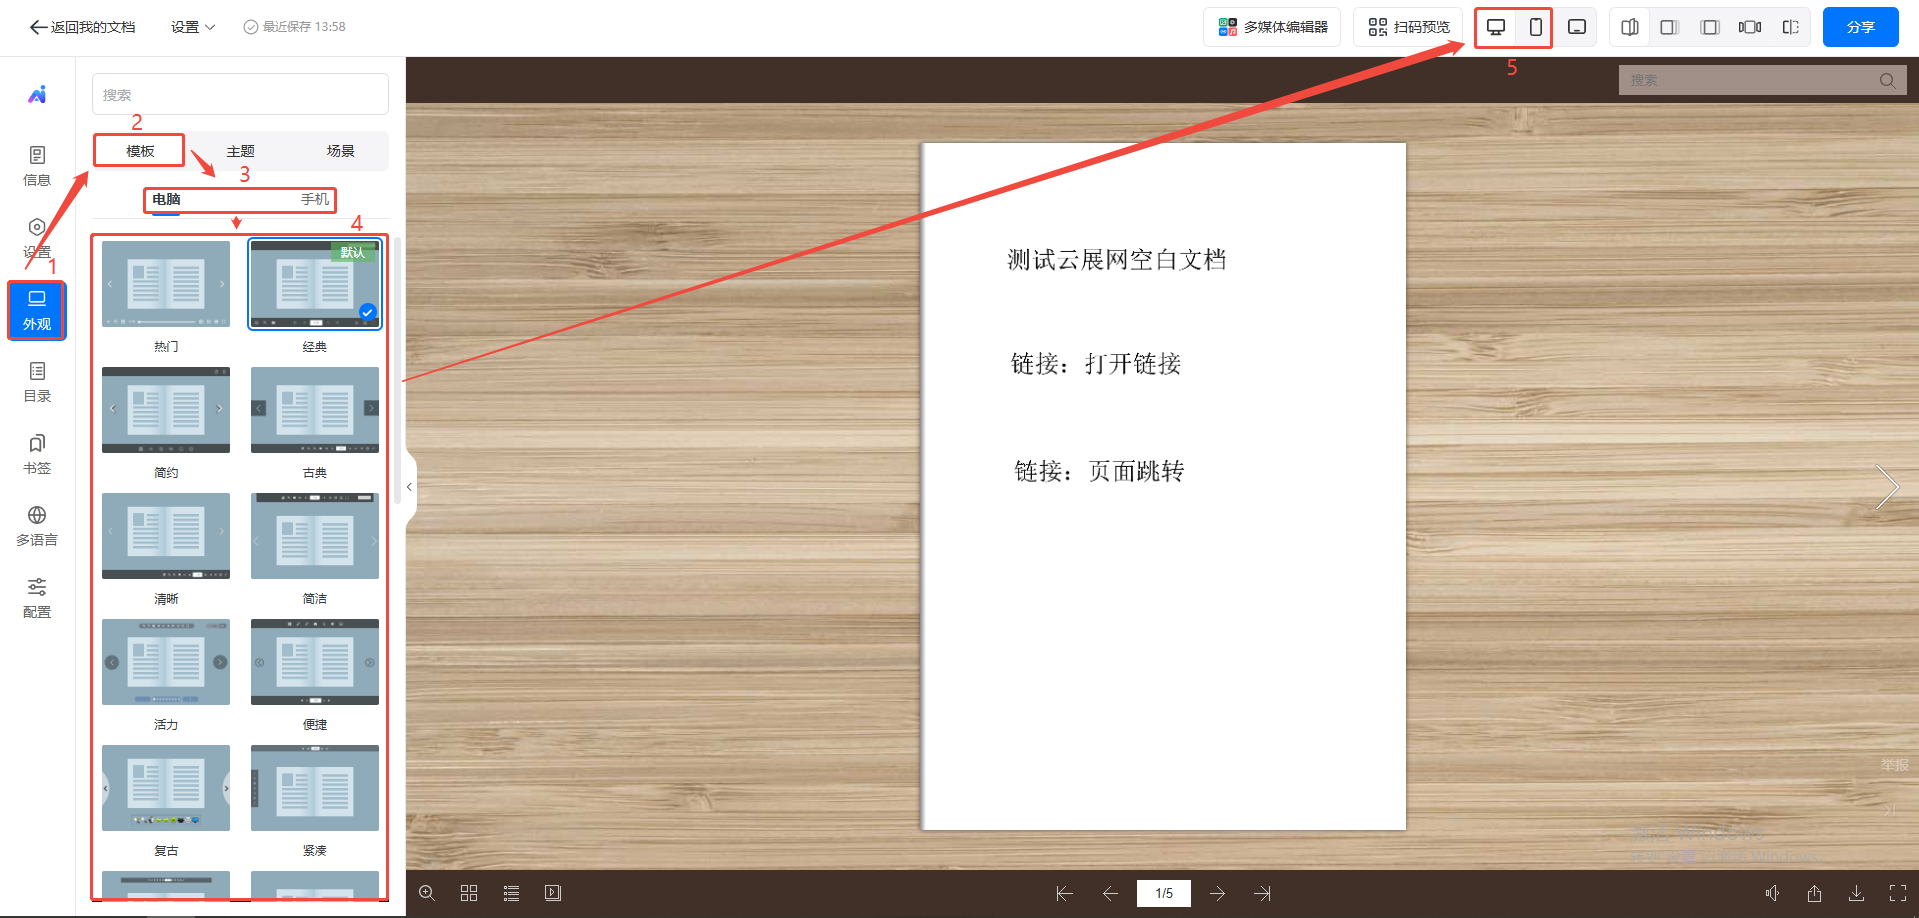This screenshot has height=918, width=1919.
Task: Click the zoom-in magnifier in bottom toolbar
Action: [427, 893]
